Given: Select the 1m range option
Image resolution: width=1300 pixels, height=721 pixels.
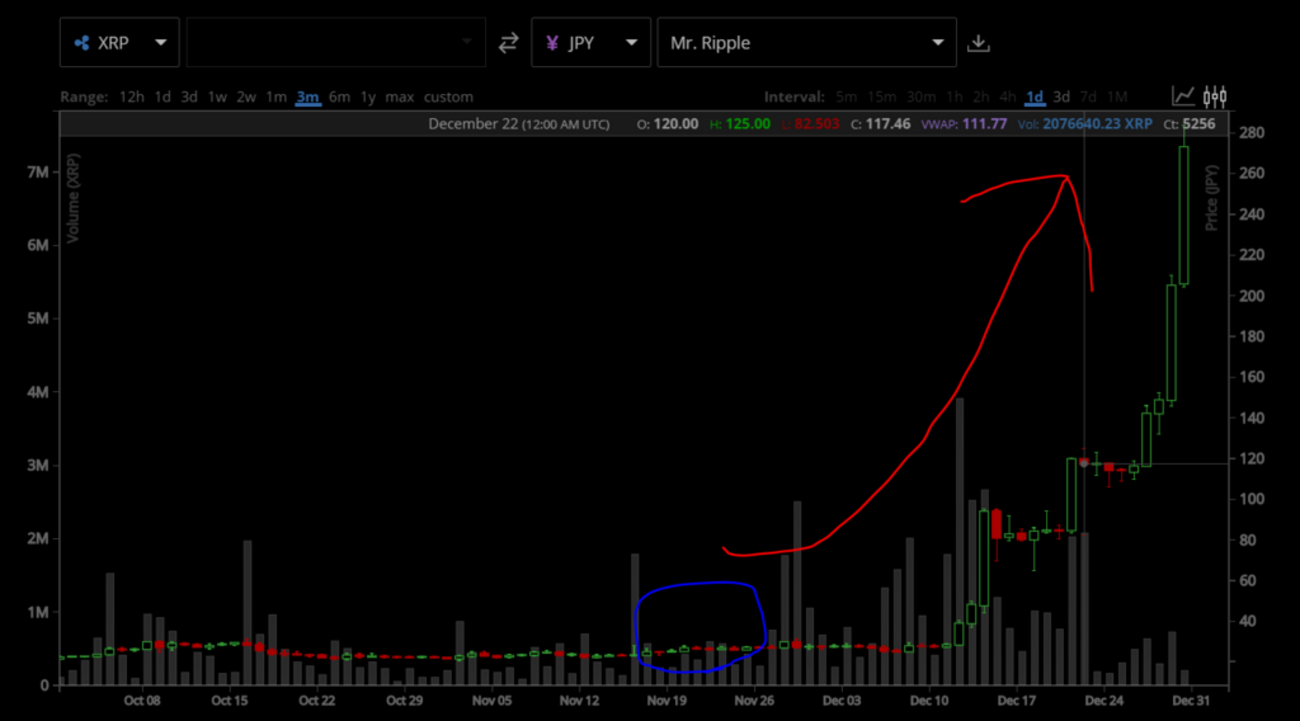Looking at the screenshot, I should (276, 97).
